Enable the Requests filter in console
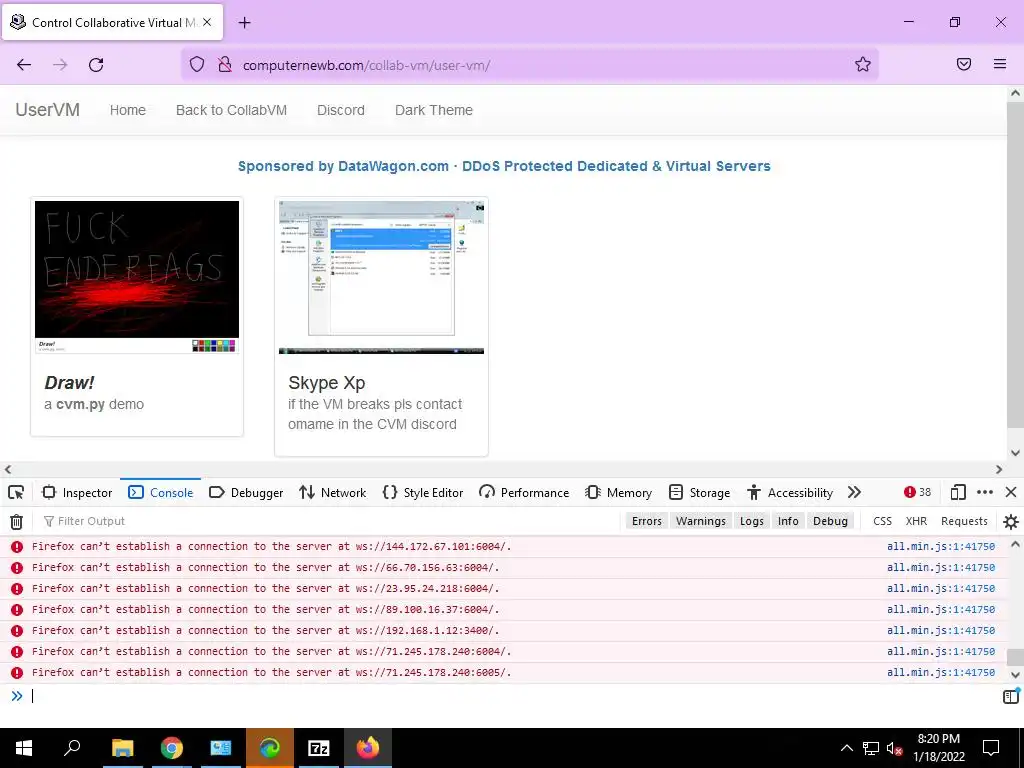Image resolution: width=1024 pixels, height=768 pixels. pos(964,521)
